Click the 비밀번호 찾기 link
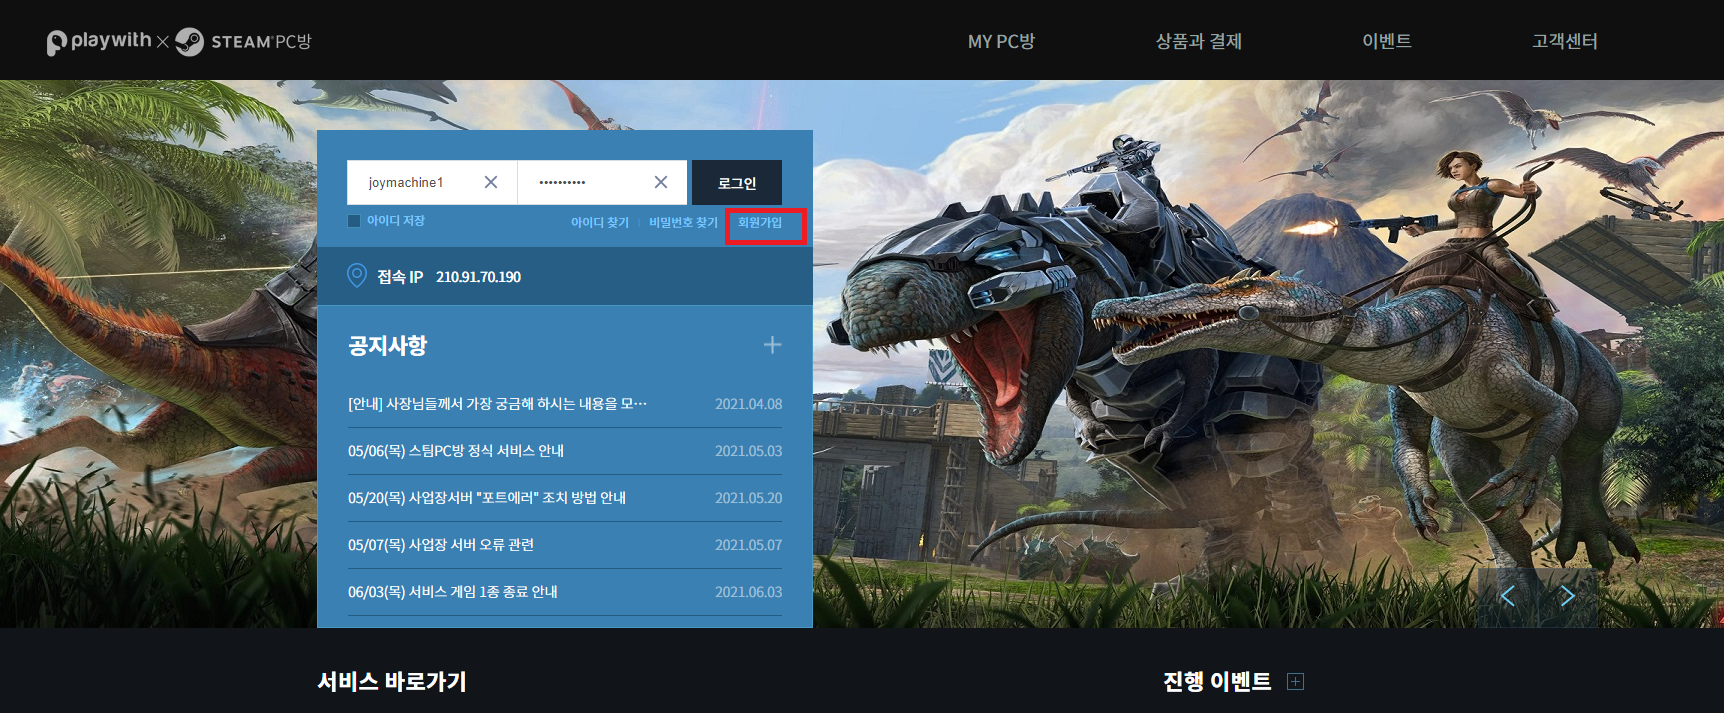1724x713 pixels. click(x=683, y=222)
